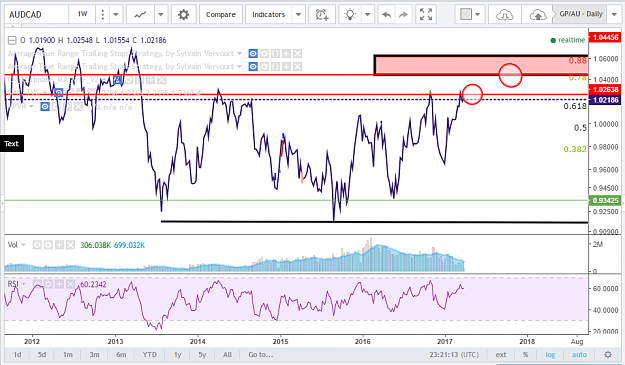Expand first ATR Trailing Stops name dropdown
The height and width of the screenshot is (365, 625).
pos(240,53)
